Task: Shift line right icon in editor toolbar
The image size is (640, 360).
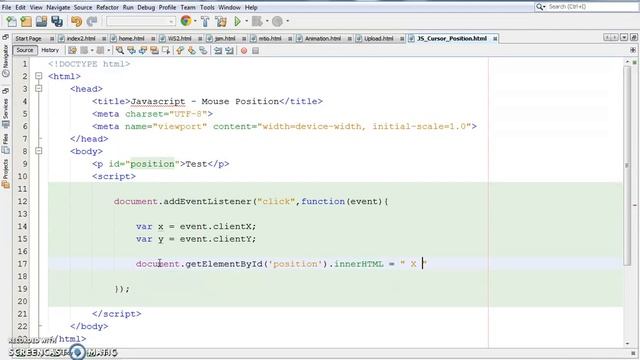Action: click(x=229, y=51)
